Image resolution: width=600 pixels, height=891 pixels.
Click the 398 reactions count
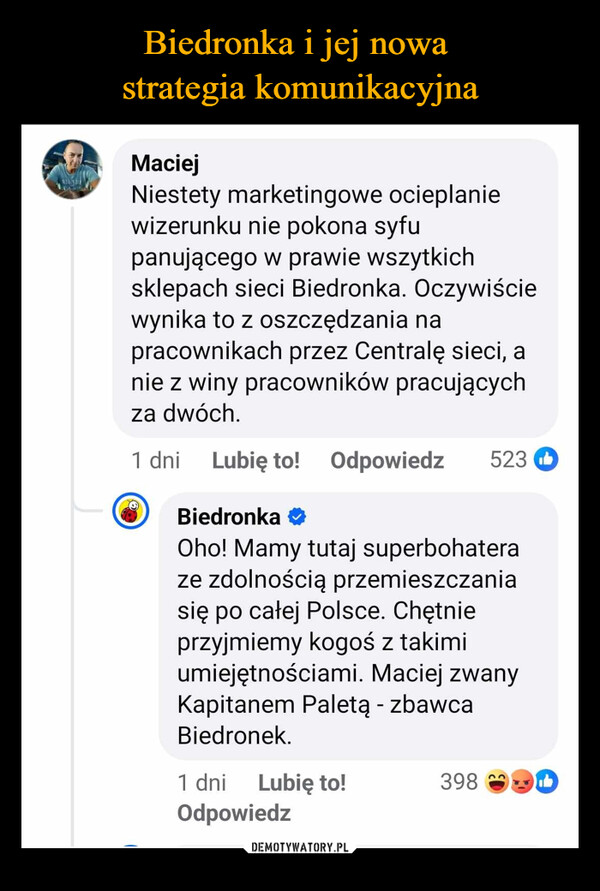(458, 782)
